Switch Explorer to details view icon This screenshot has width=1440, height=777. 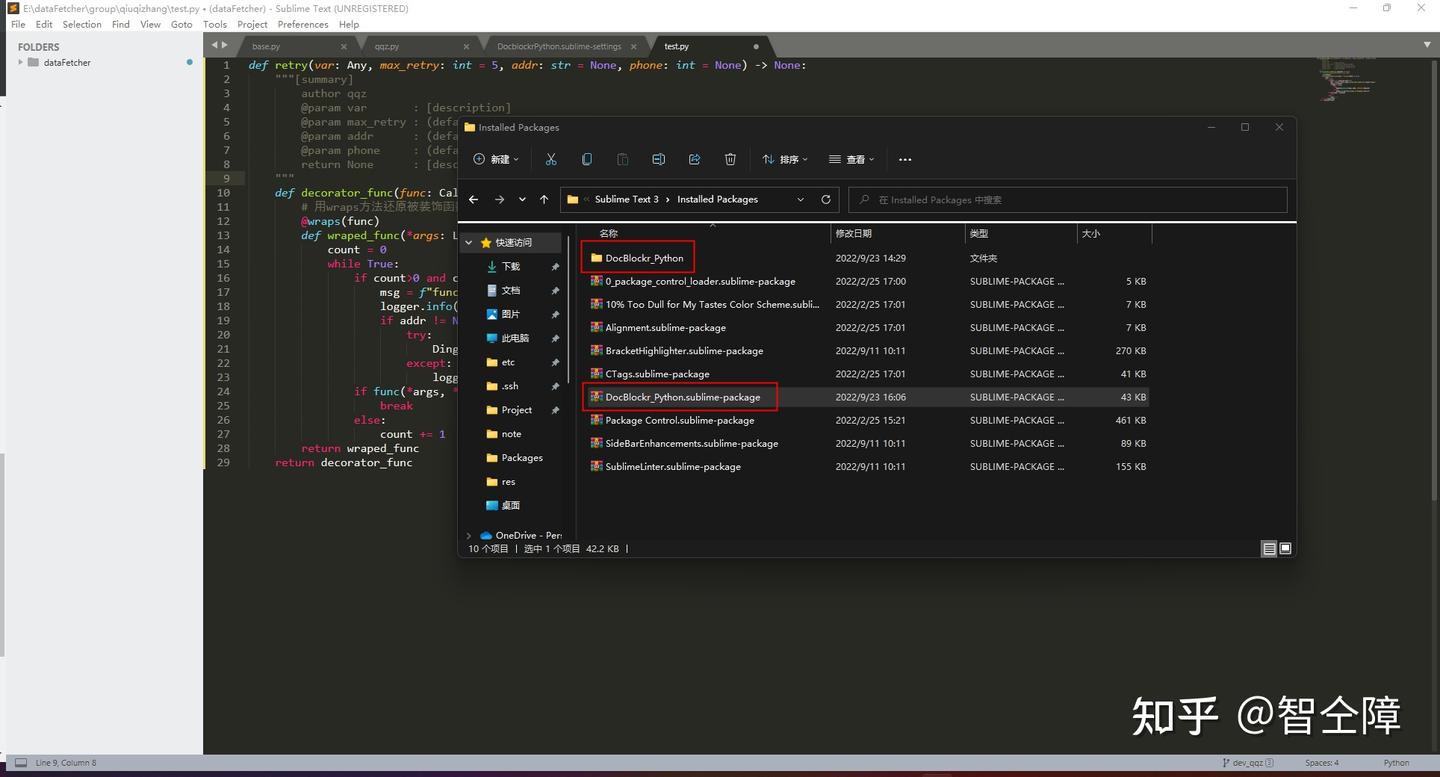(x=1269, y=548)
